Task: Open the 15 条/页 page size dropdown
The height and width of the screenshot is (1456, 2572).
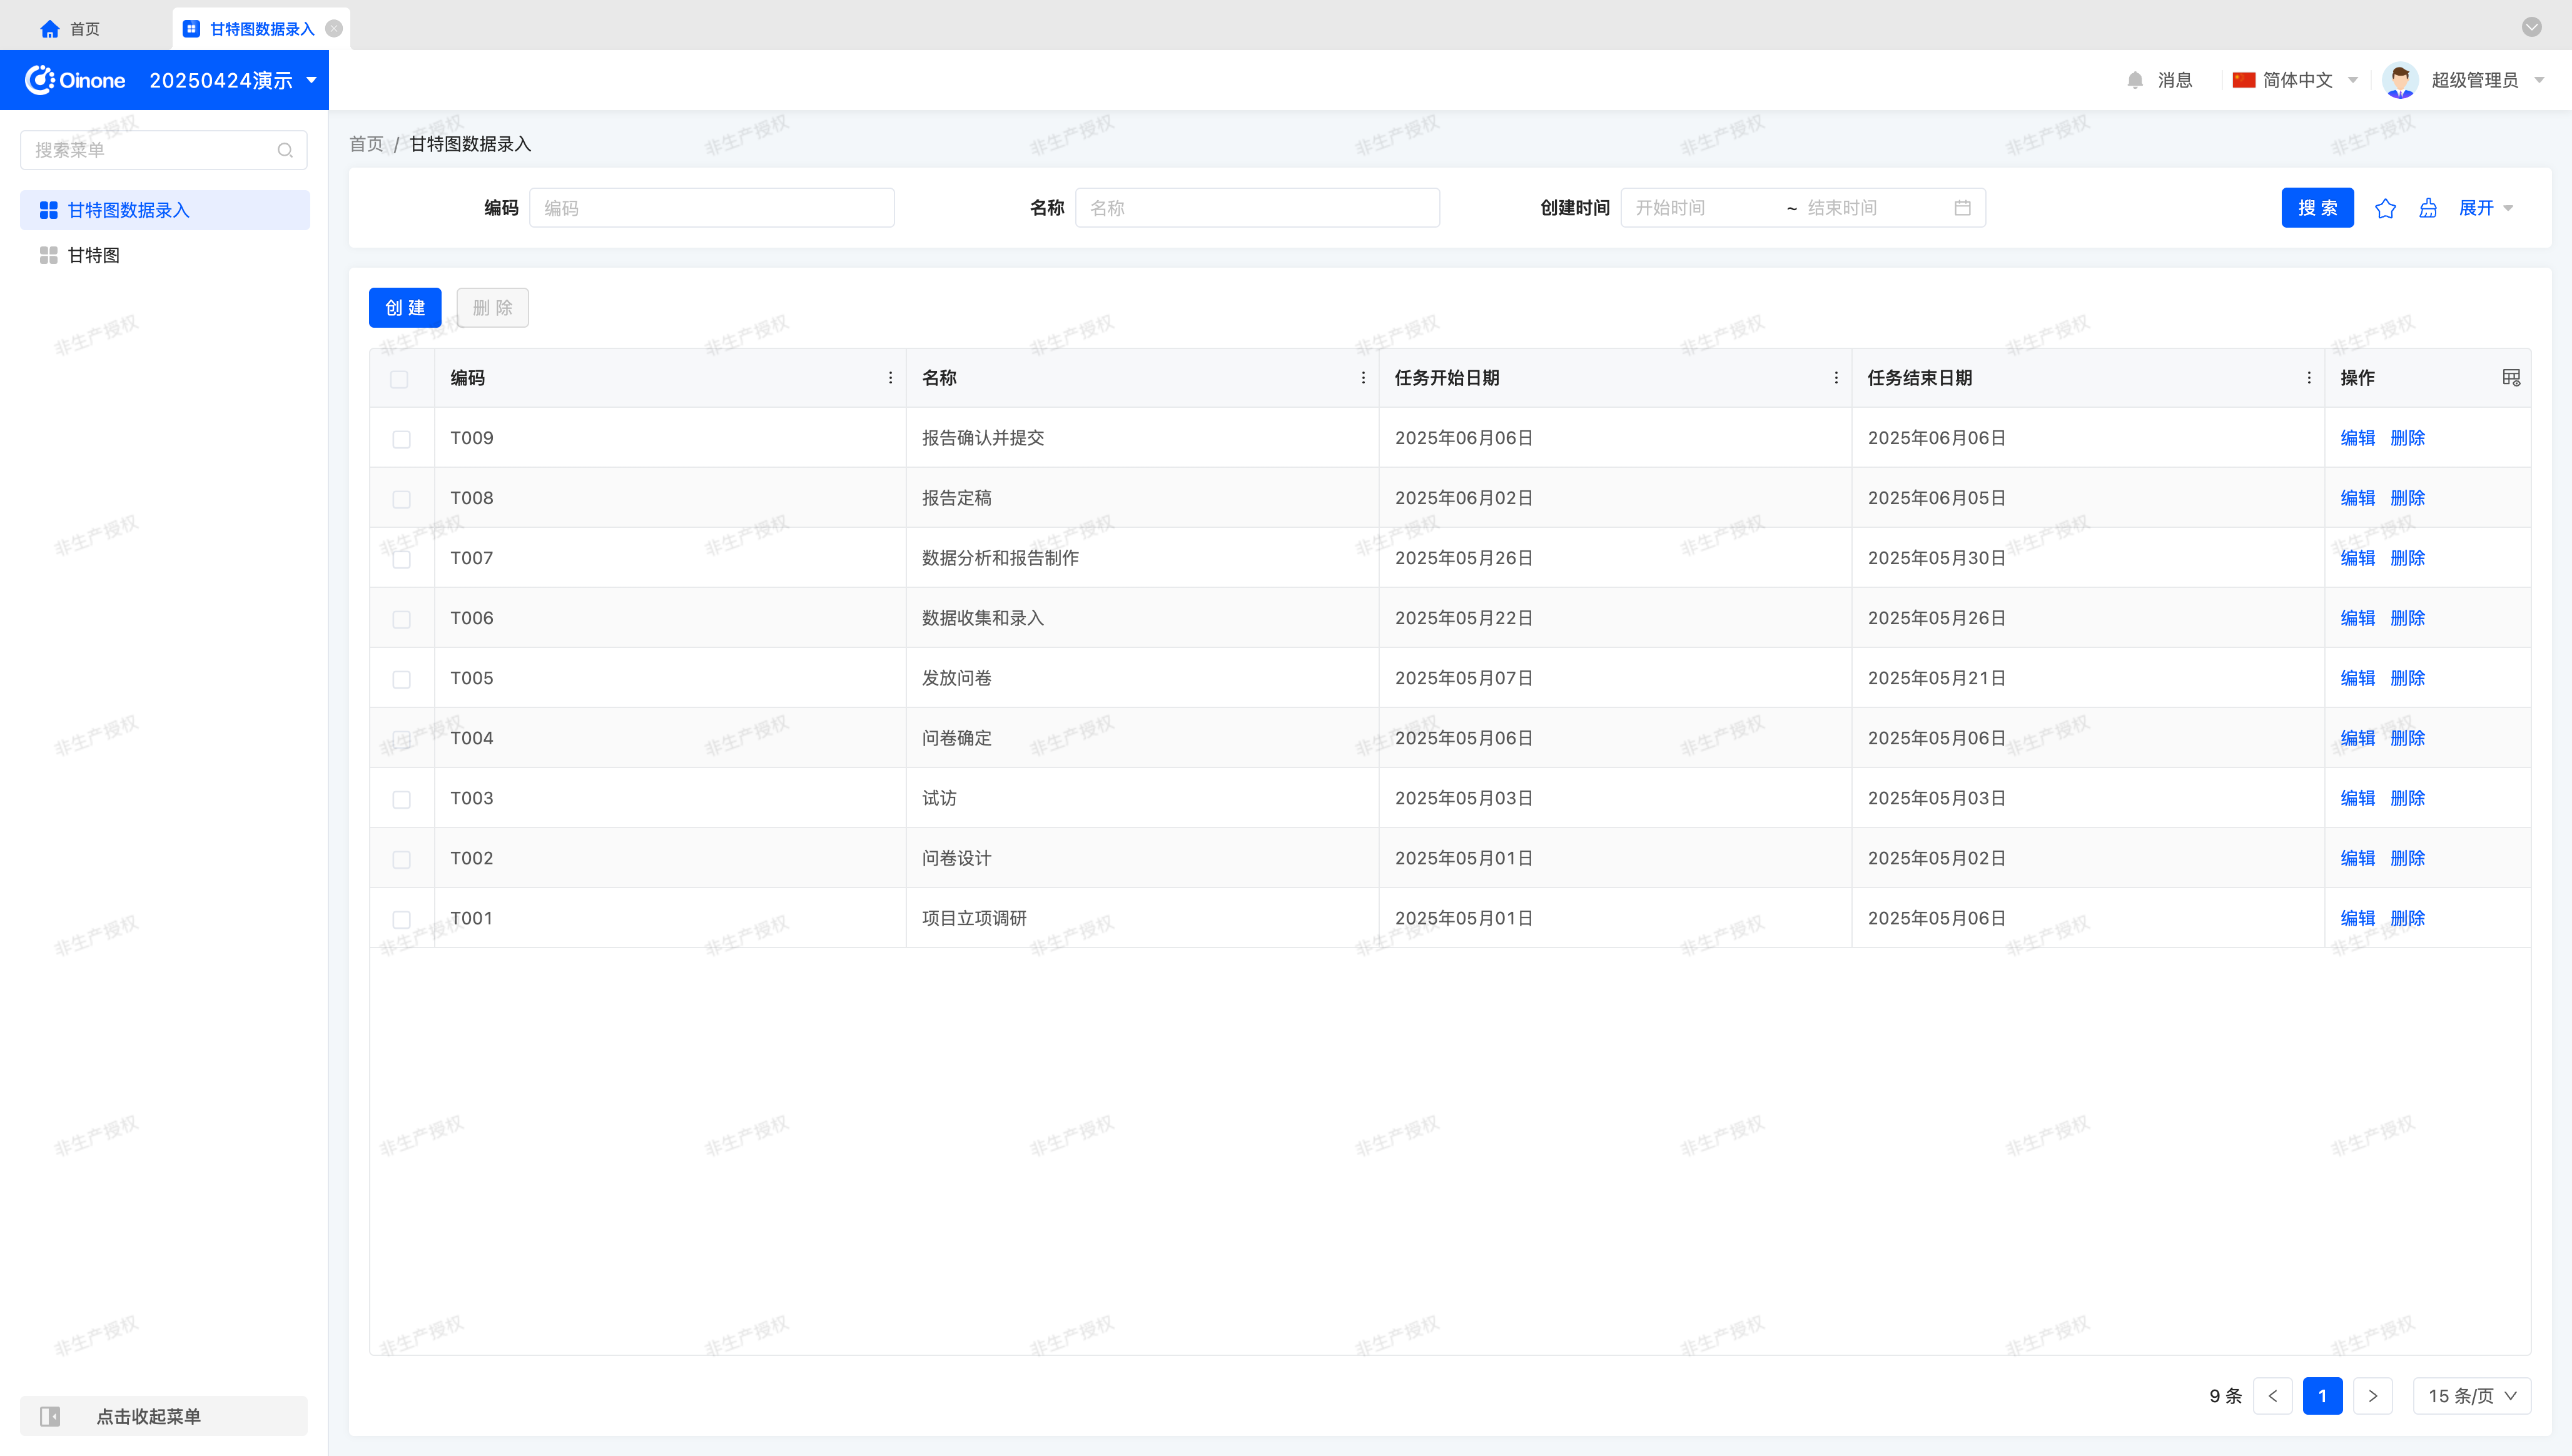Action: (2471, 1396)
